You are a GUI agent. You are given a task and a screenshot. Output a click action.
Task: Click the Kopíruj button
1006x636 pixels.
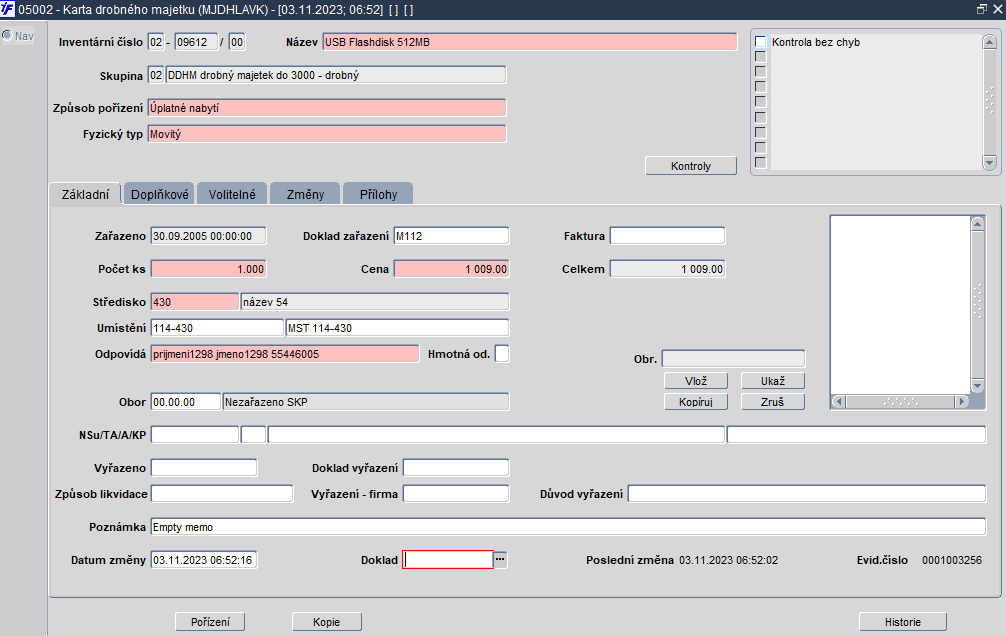click(696, 402)
